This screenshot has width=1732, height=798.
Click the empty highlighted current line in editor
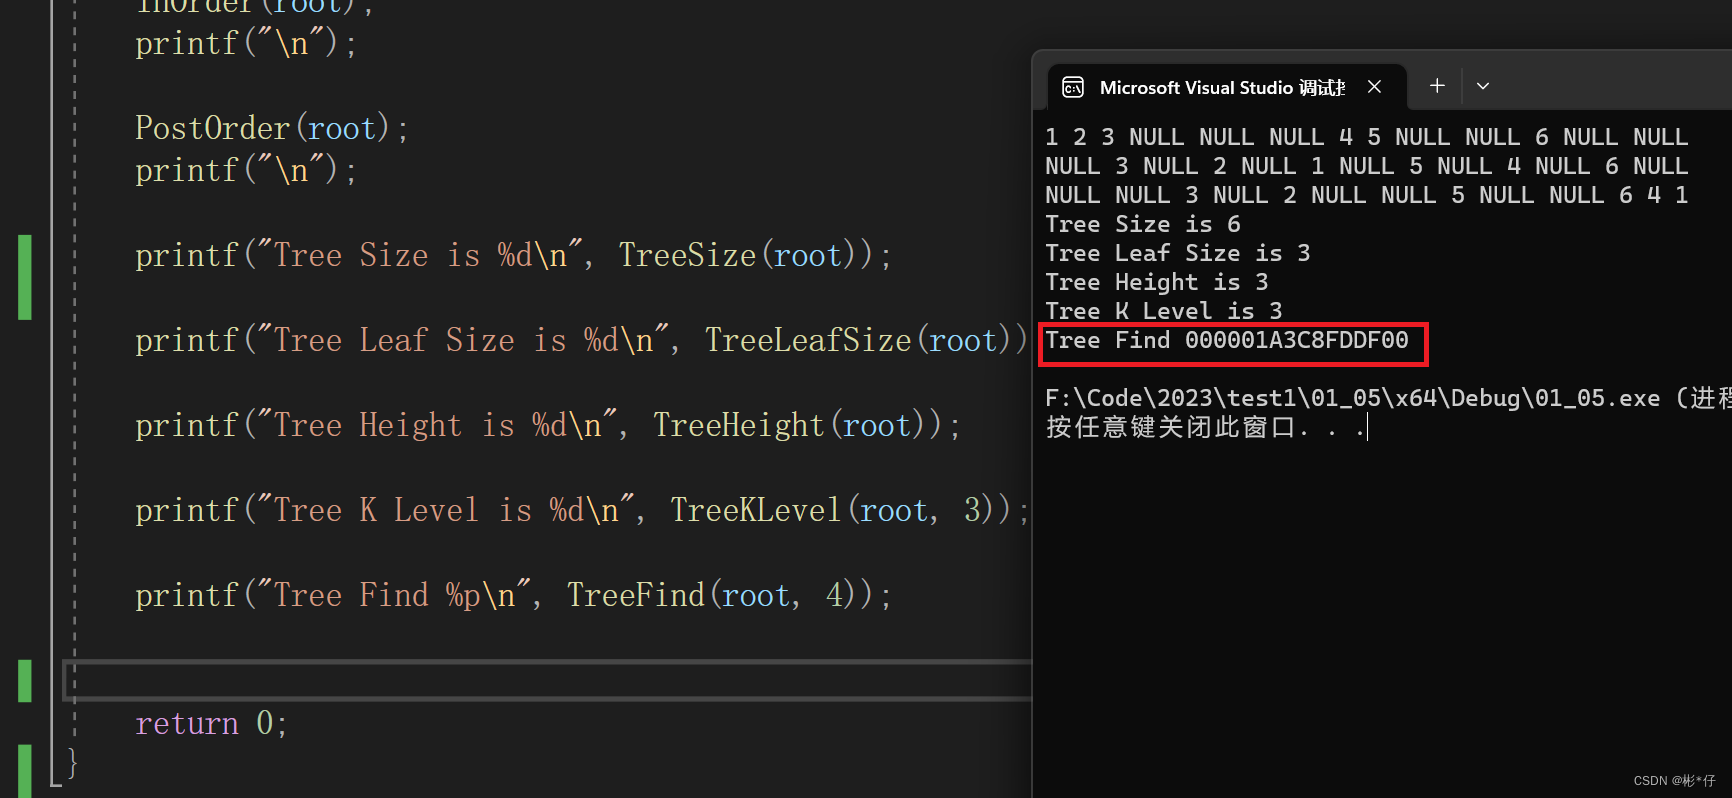coord(548,680)
